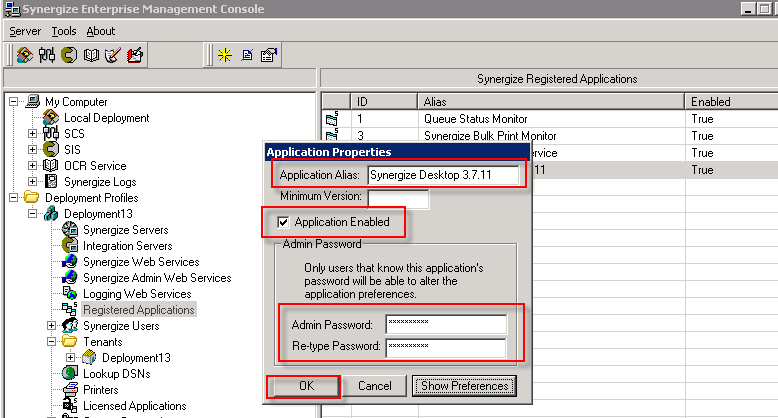Click the SIS tree node icon

click(51, 149)
